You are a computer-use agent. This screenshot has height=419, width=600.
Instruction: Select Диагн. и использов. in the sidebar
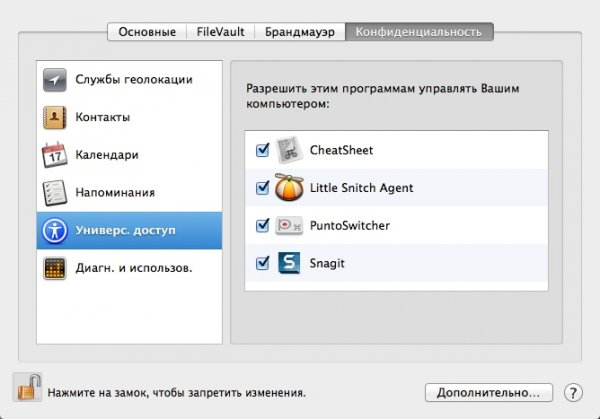pyautogui.click(x=129, y=268)
